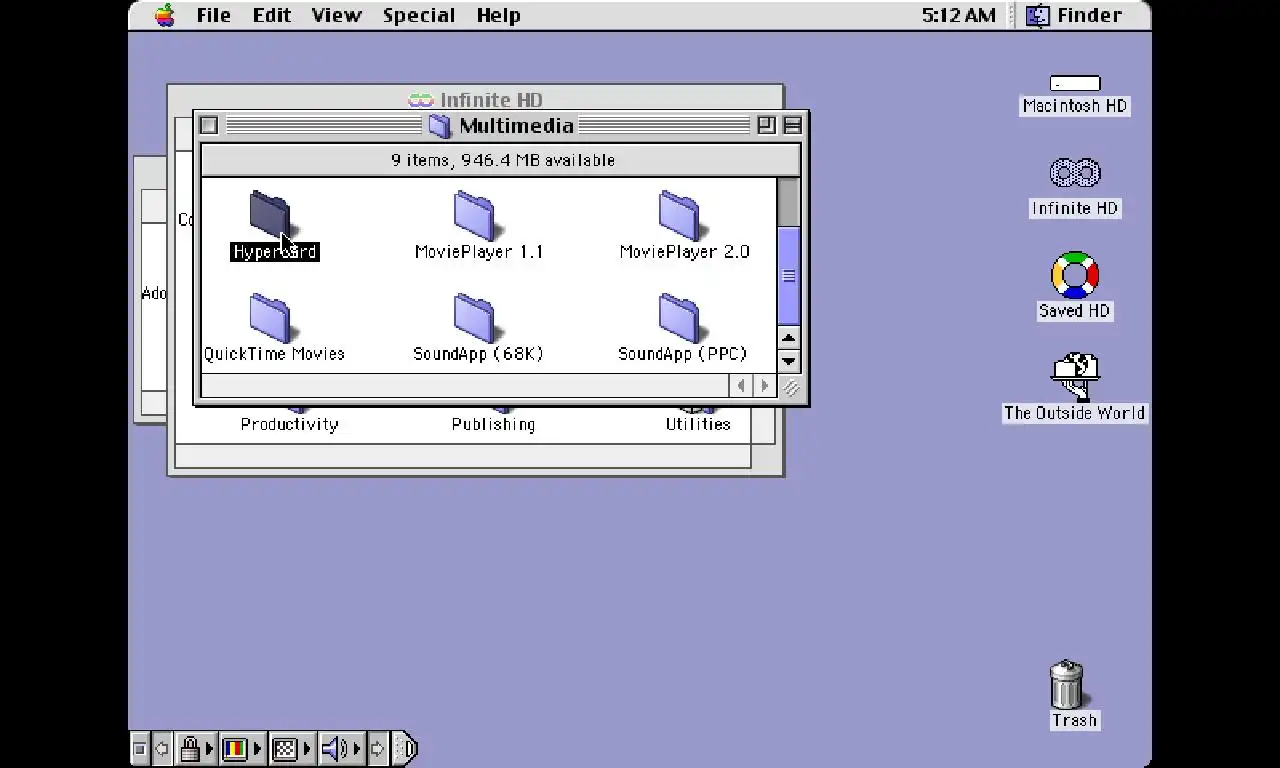Click the Multimedia window zoom box
This screenshot has width=1280, height=768.
[766, 125]
